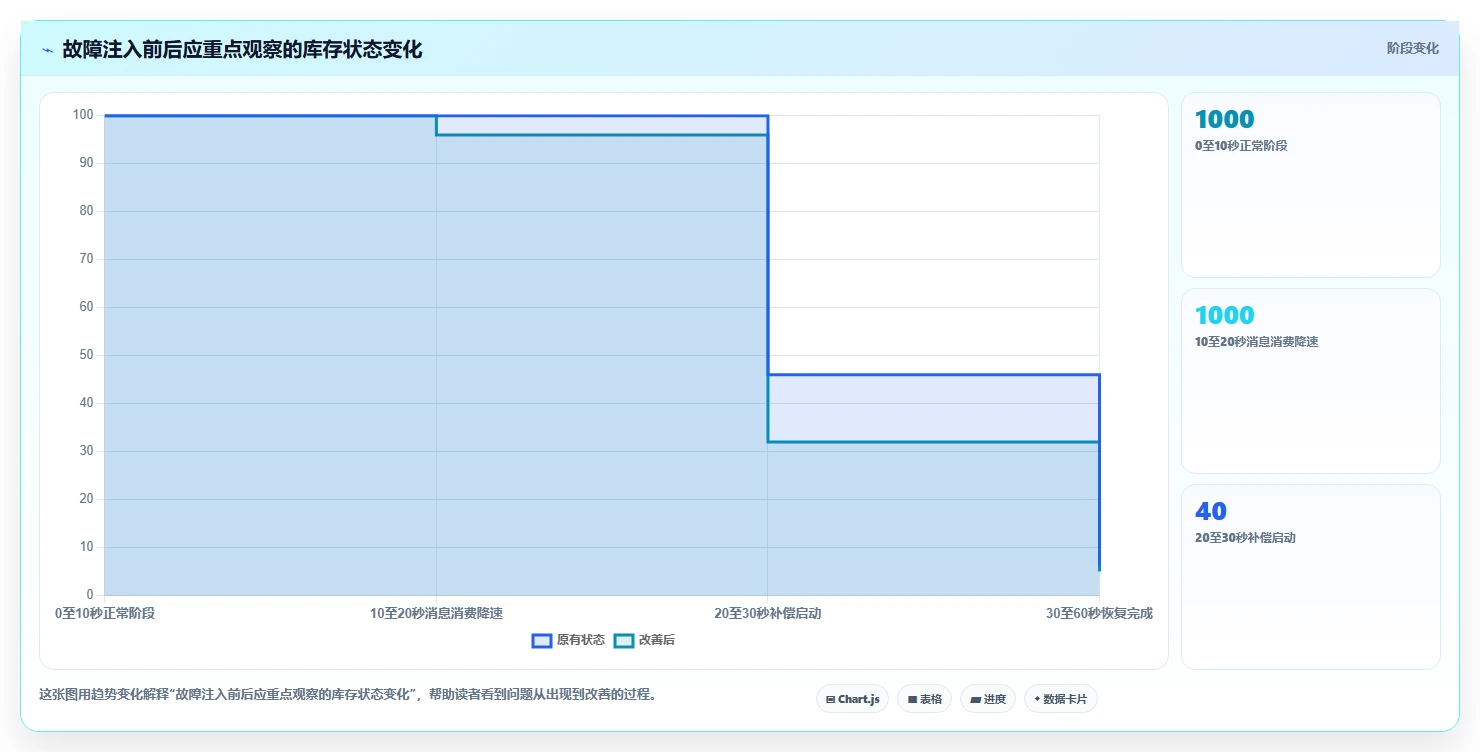Click the Chart.js tag pill
Screen dimensions: 1480x752
852,699
